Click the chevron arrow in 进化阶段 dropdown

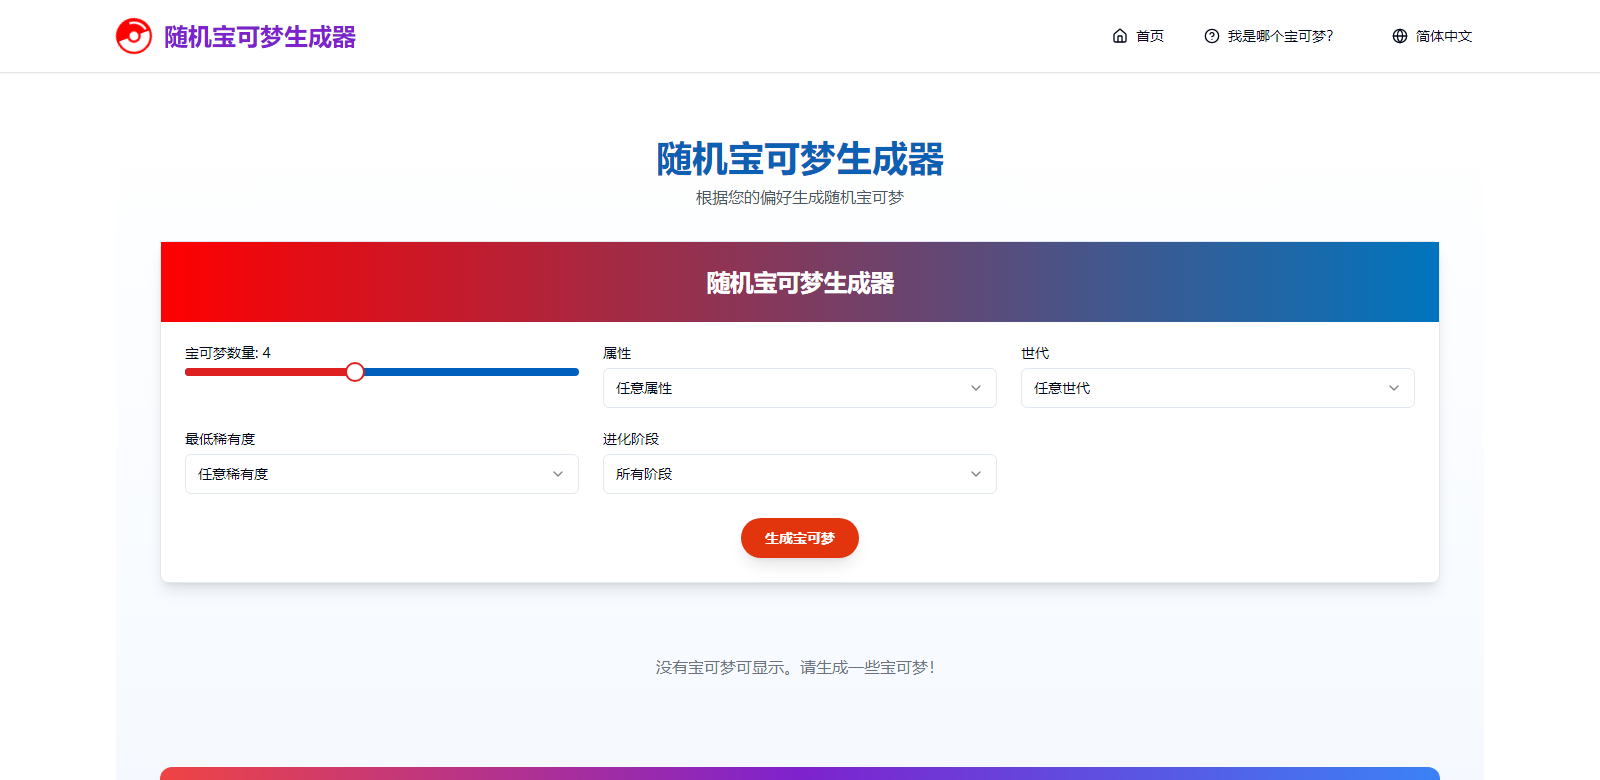[x=976, y=474]
